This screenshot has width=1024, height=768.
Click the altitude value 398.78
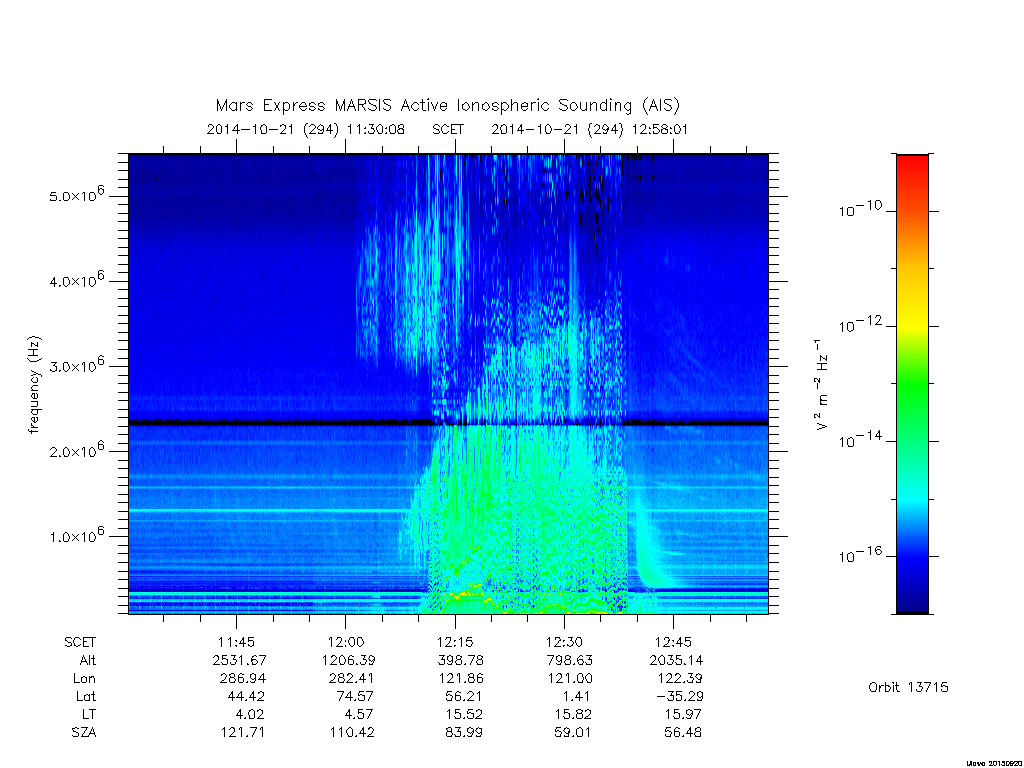point(460,660)
